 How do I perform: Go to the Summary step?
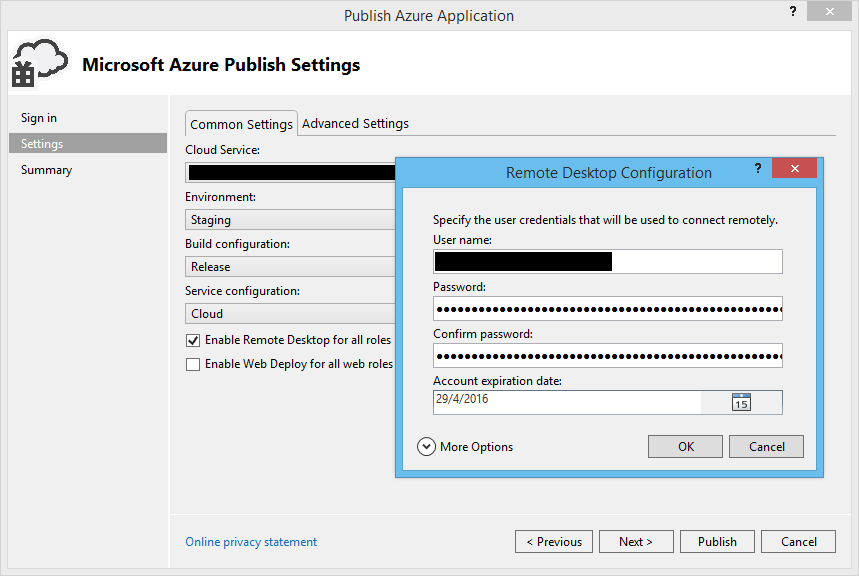coord(46,170)
